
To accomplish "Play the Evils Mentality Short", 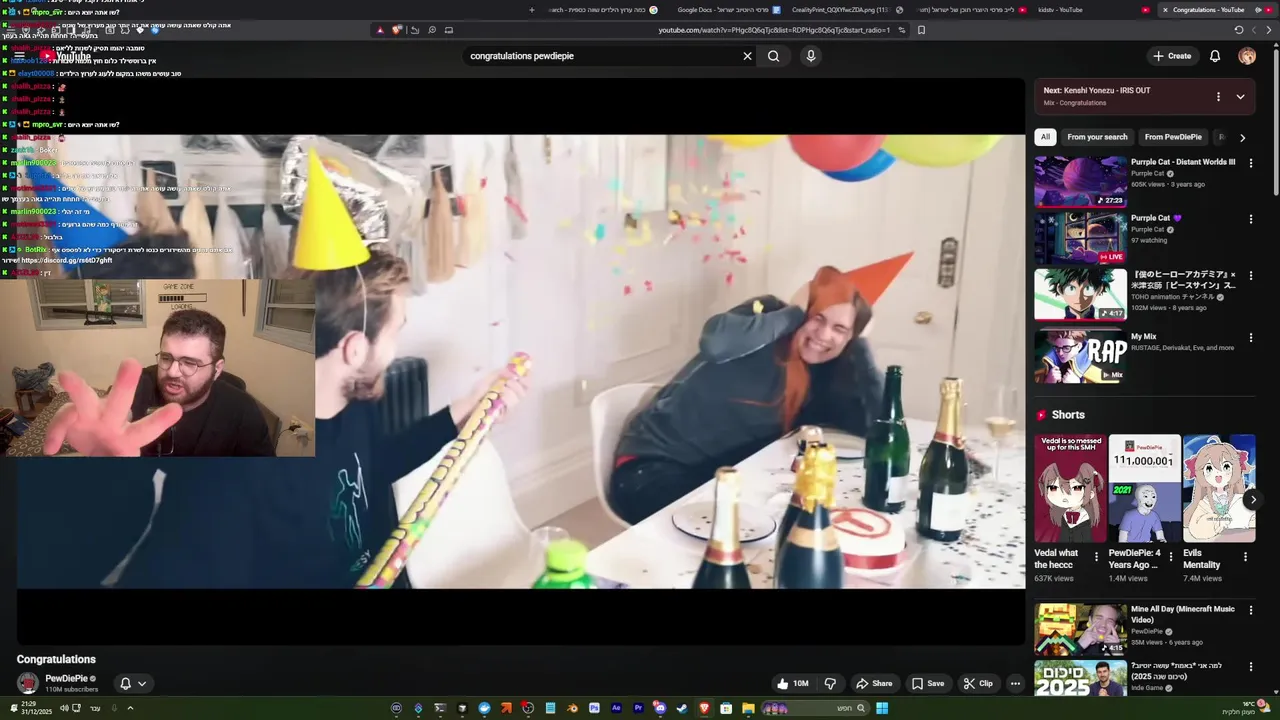I will pyautogui.click(x=1219, y=489).
